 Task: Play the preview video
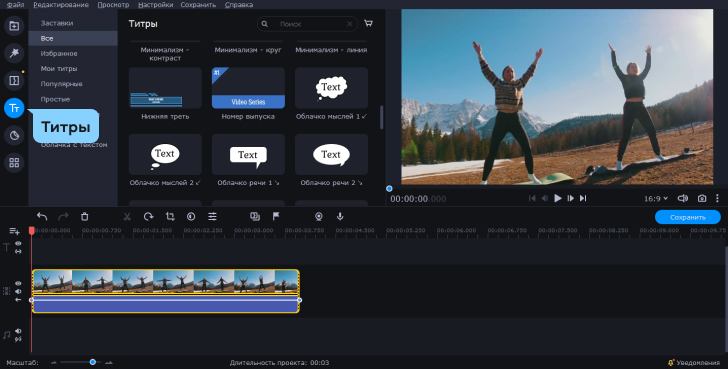click(x=558, y=198)
